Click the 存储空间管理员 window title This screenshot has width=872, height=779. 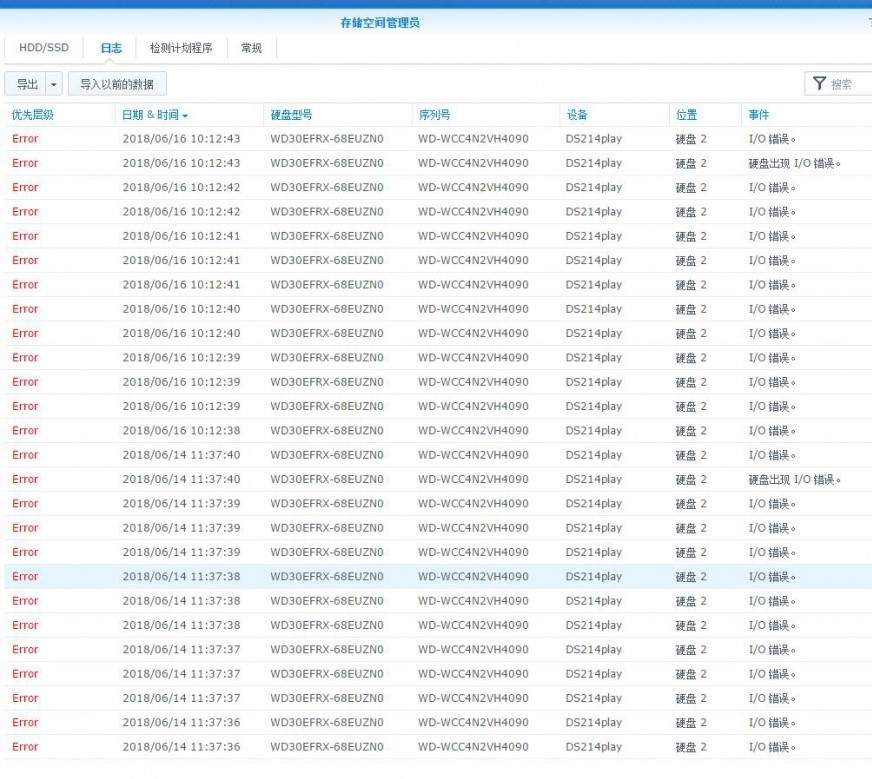380,23
